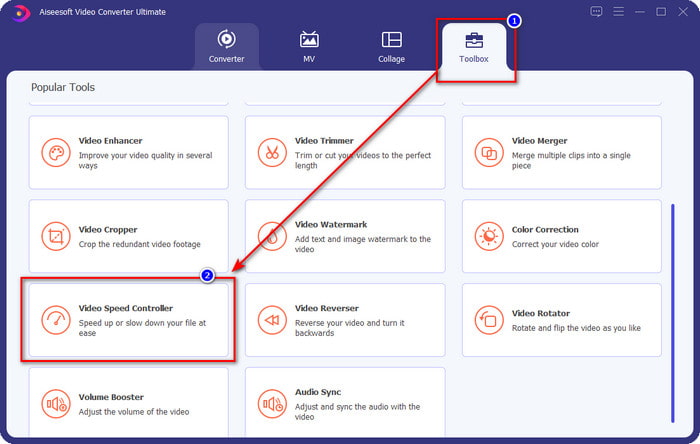This screenshot has width=700, height=444.
Task: Open the Video Trimmer title
Action: [324, 141]
